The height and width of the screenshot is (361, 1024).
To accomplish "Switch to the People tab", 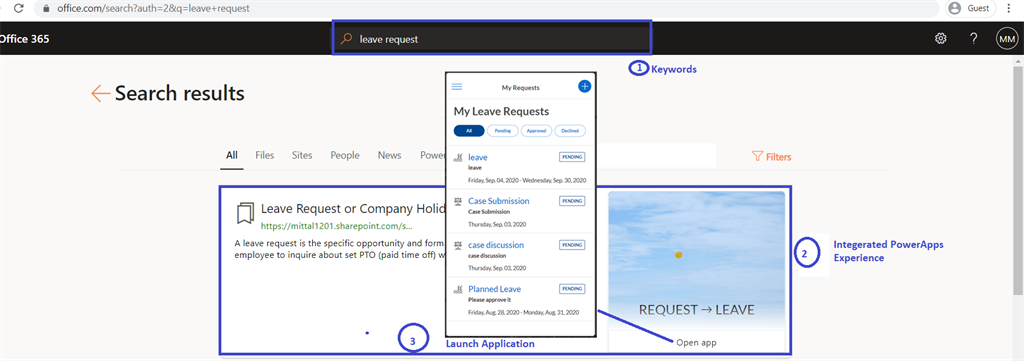I will (x=345, y=155).
